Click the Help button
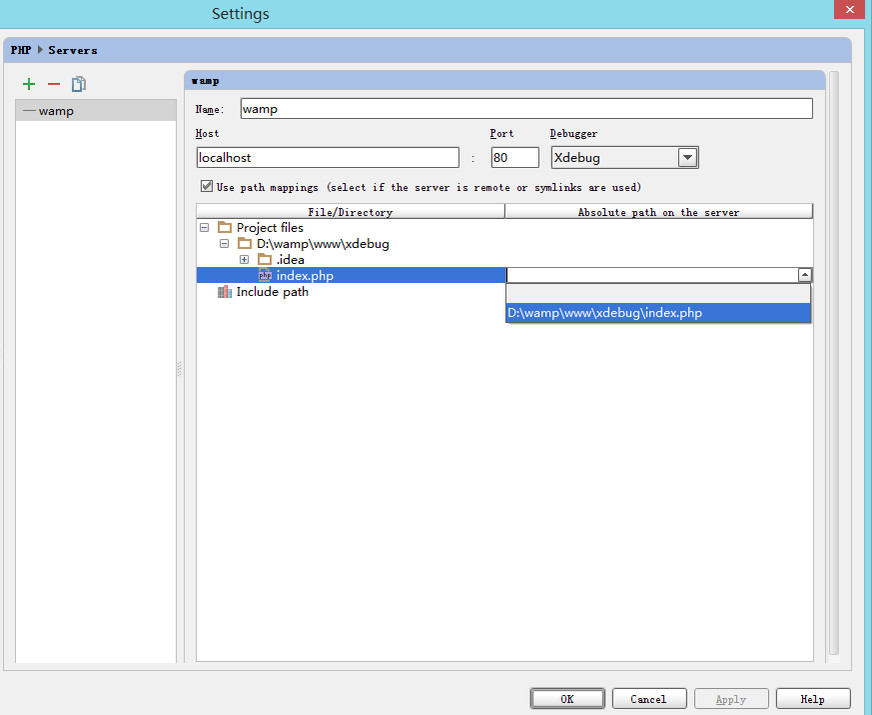 [812, 699]
